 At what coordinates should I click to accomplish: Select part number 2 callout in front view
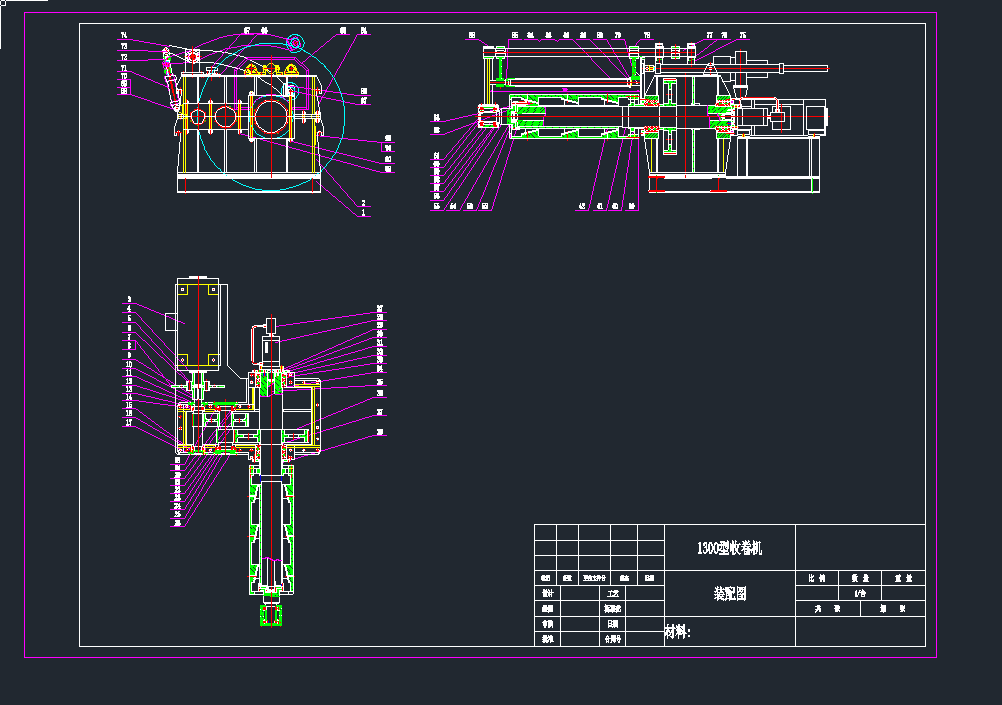pyautogui.click(x=363, y=203)
